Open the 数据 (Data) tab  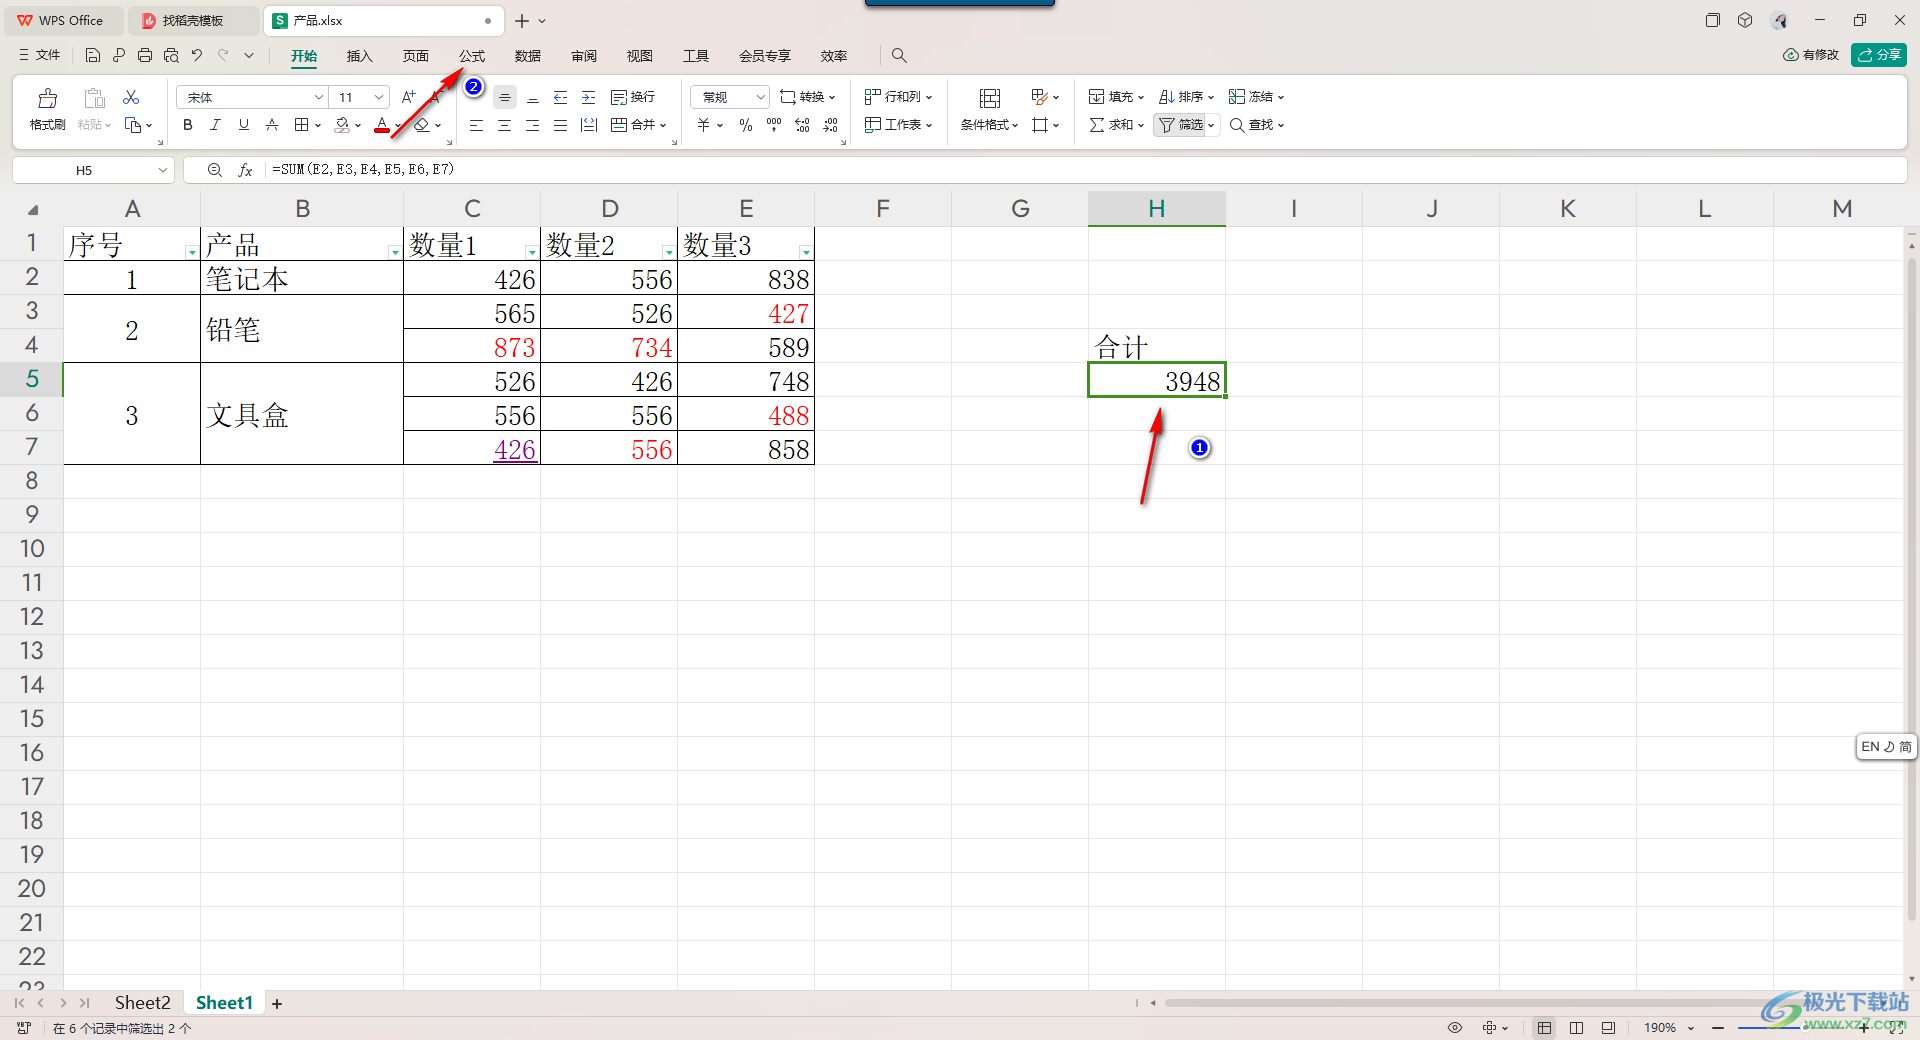tap(528, 56)
